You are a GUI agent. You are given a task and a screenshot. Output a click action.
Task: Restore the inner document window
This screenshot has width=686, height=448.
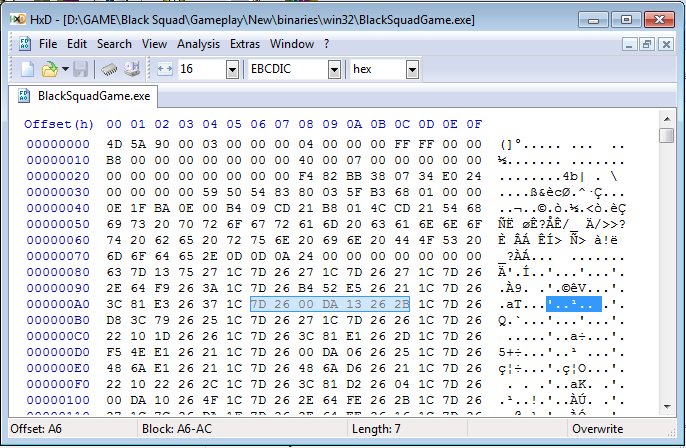(x=647, y=44)
